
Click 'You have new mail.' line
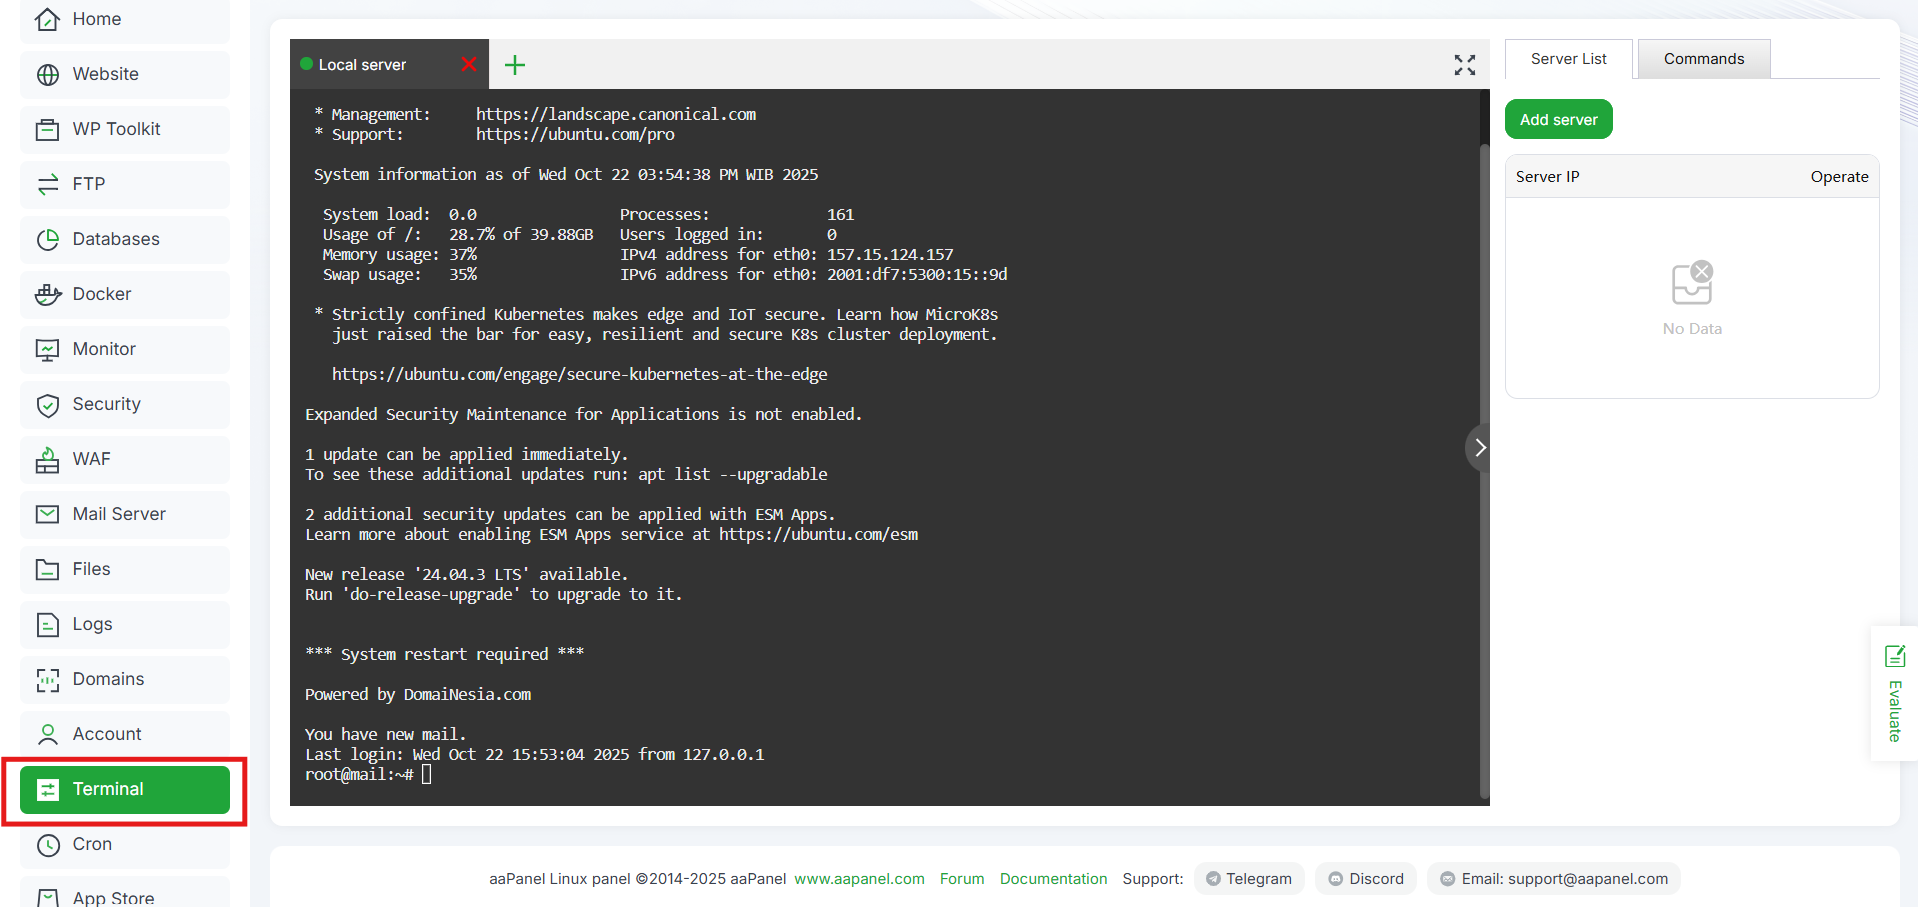tap(386, 734)
